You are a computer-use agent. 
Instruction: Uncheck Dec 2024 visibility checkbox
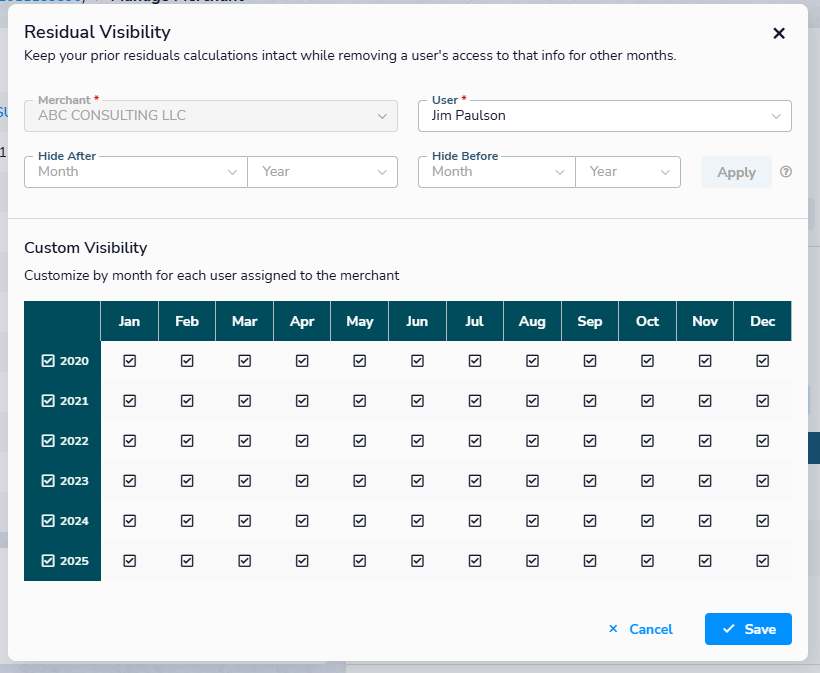point(762,521)
